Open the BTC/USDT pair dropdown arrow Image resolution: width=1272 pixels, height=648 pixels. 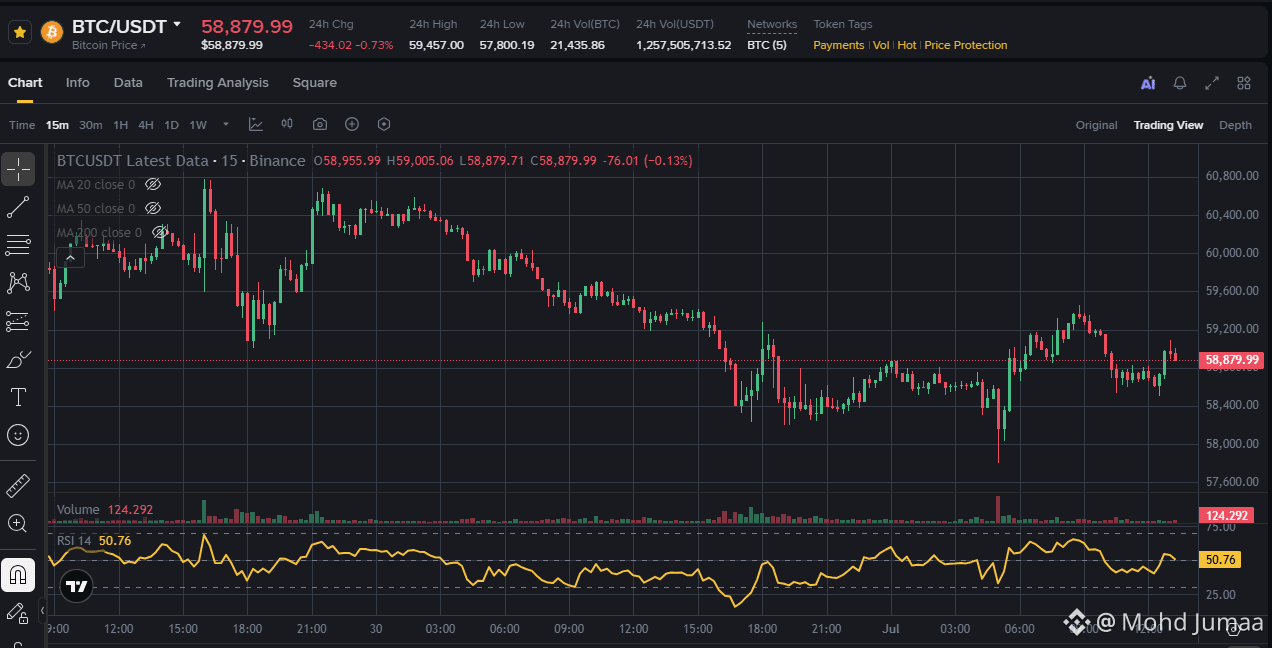coord(177,24)
